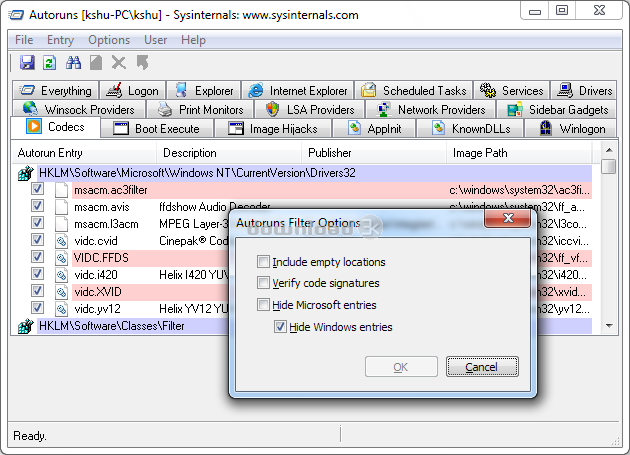This screenshot has height=455, width=630.
Task: Click the Delete X toolbar icon
Action: [x=119, y=63]
